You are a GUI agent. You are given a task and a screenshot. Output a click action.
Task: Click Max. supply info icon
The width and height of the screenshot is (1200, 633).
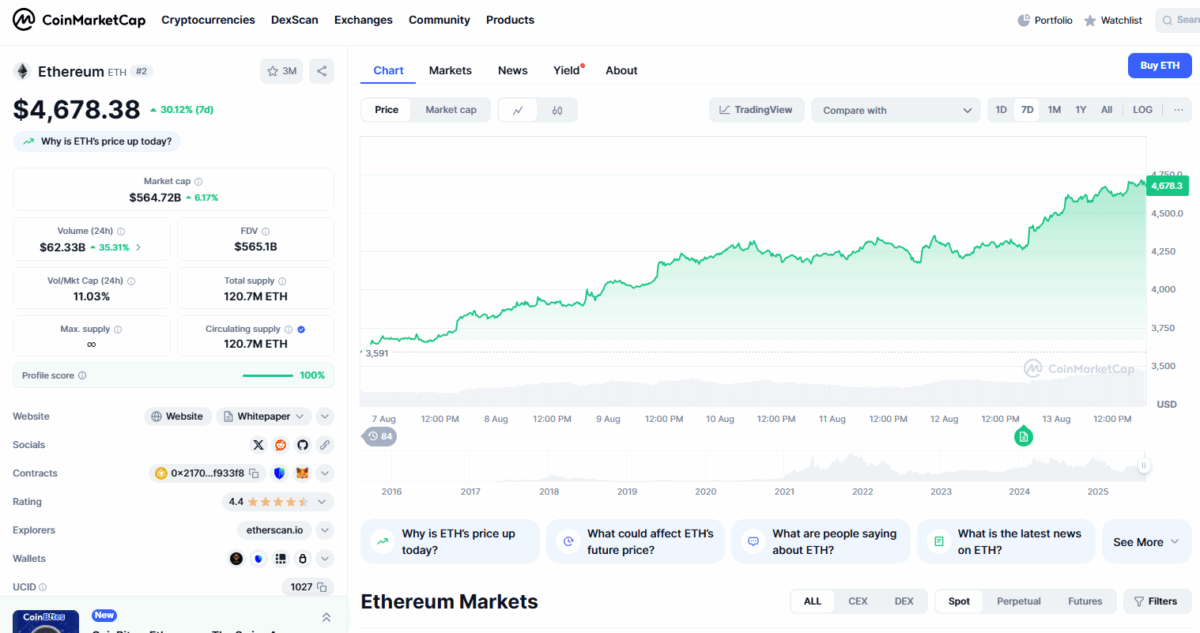(x=118, y=329)
